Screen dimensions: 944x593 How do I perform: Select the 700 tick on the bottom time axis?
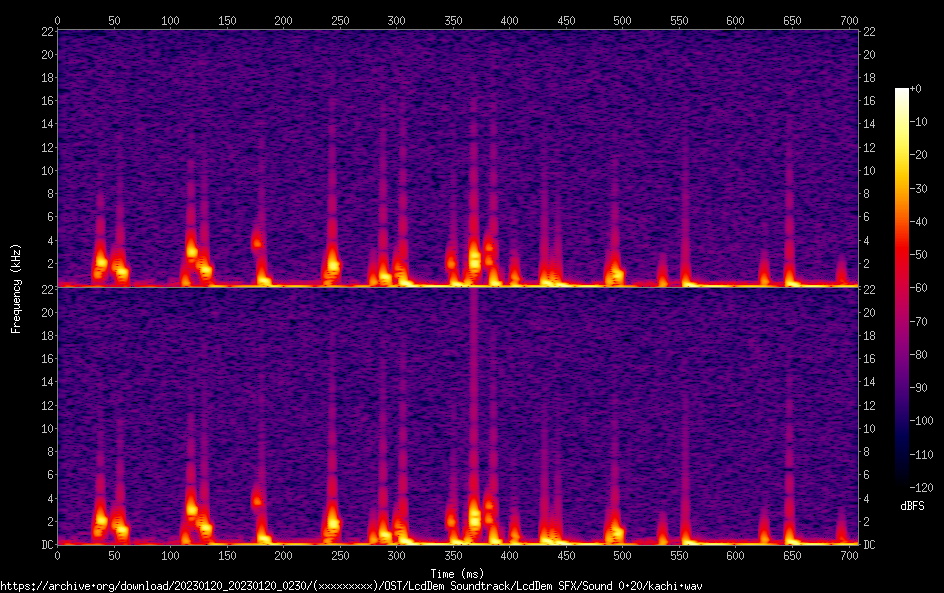(x=849, y=554)
